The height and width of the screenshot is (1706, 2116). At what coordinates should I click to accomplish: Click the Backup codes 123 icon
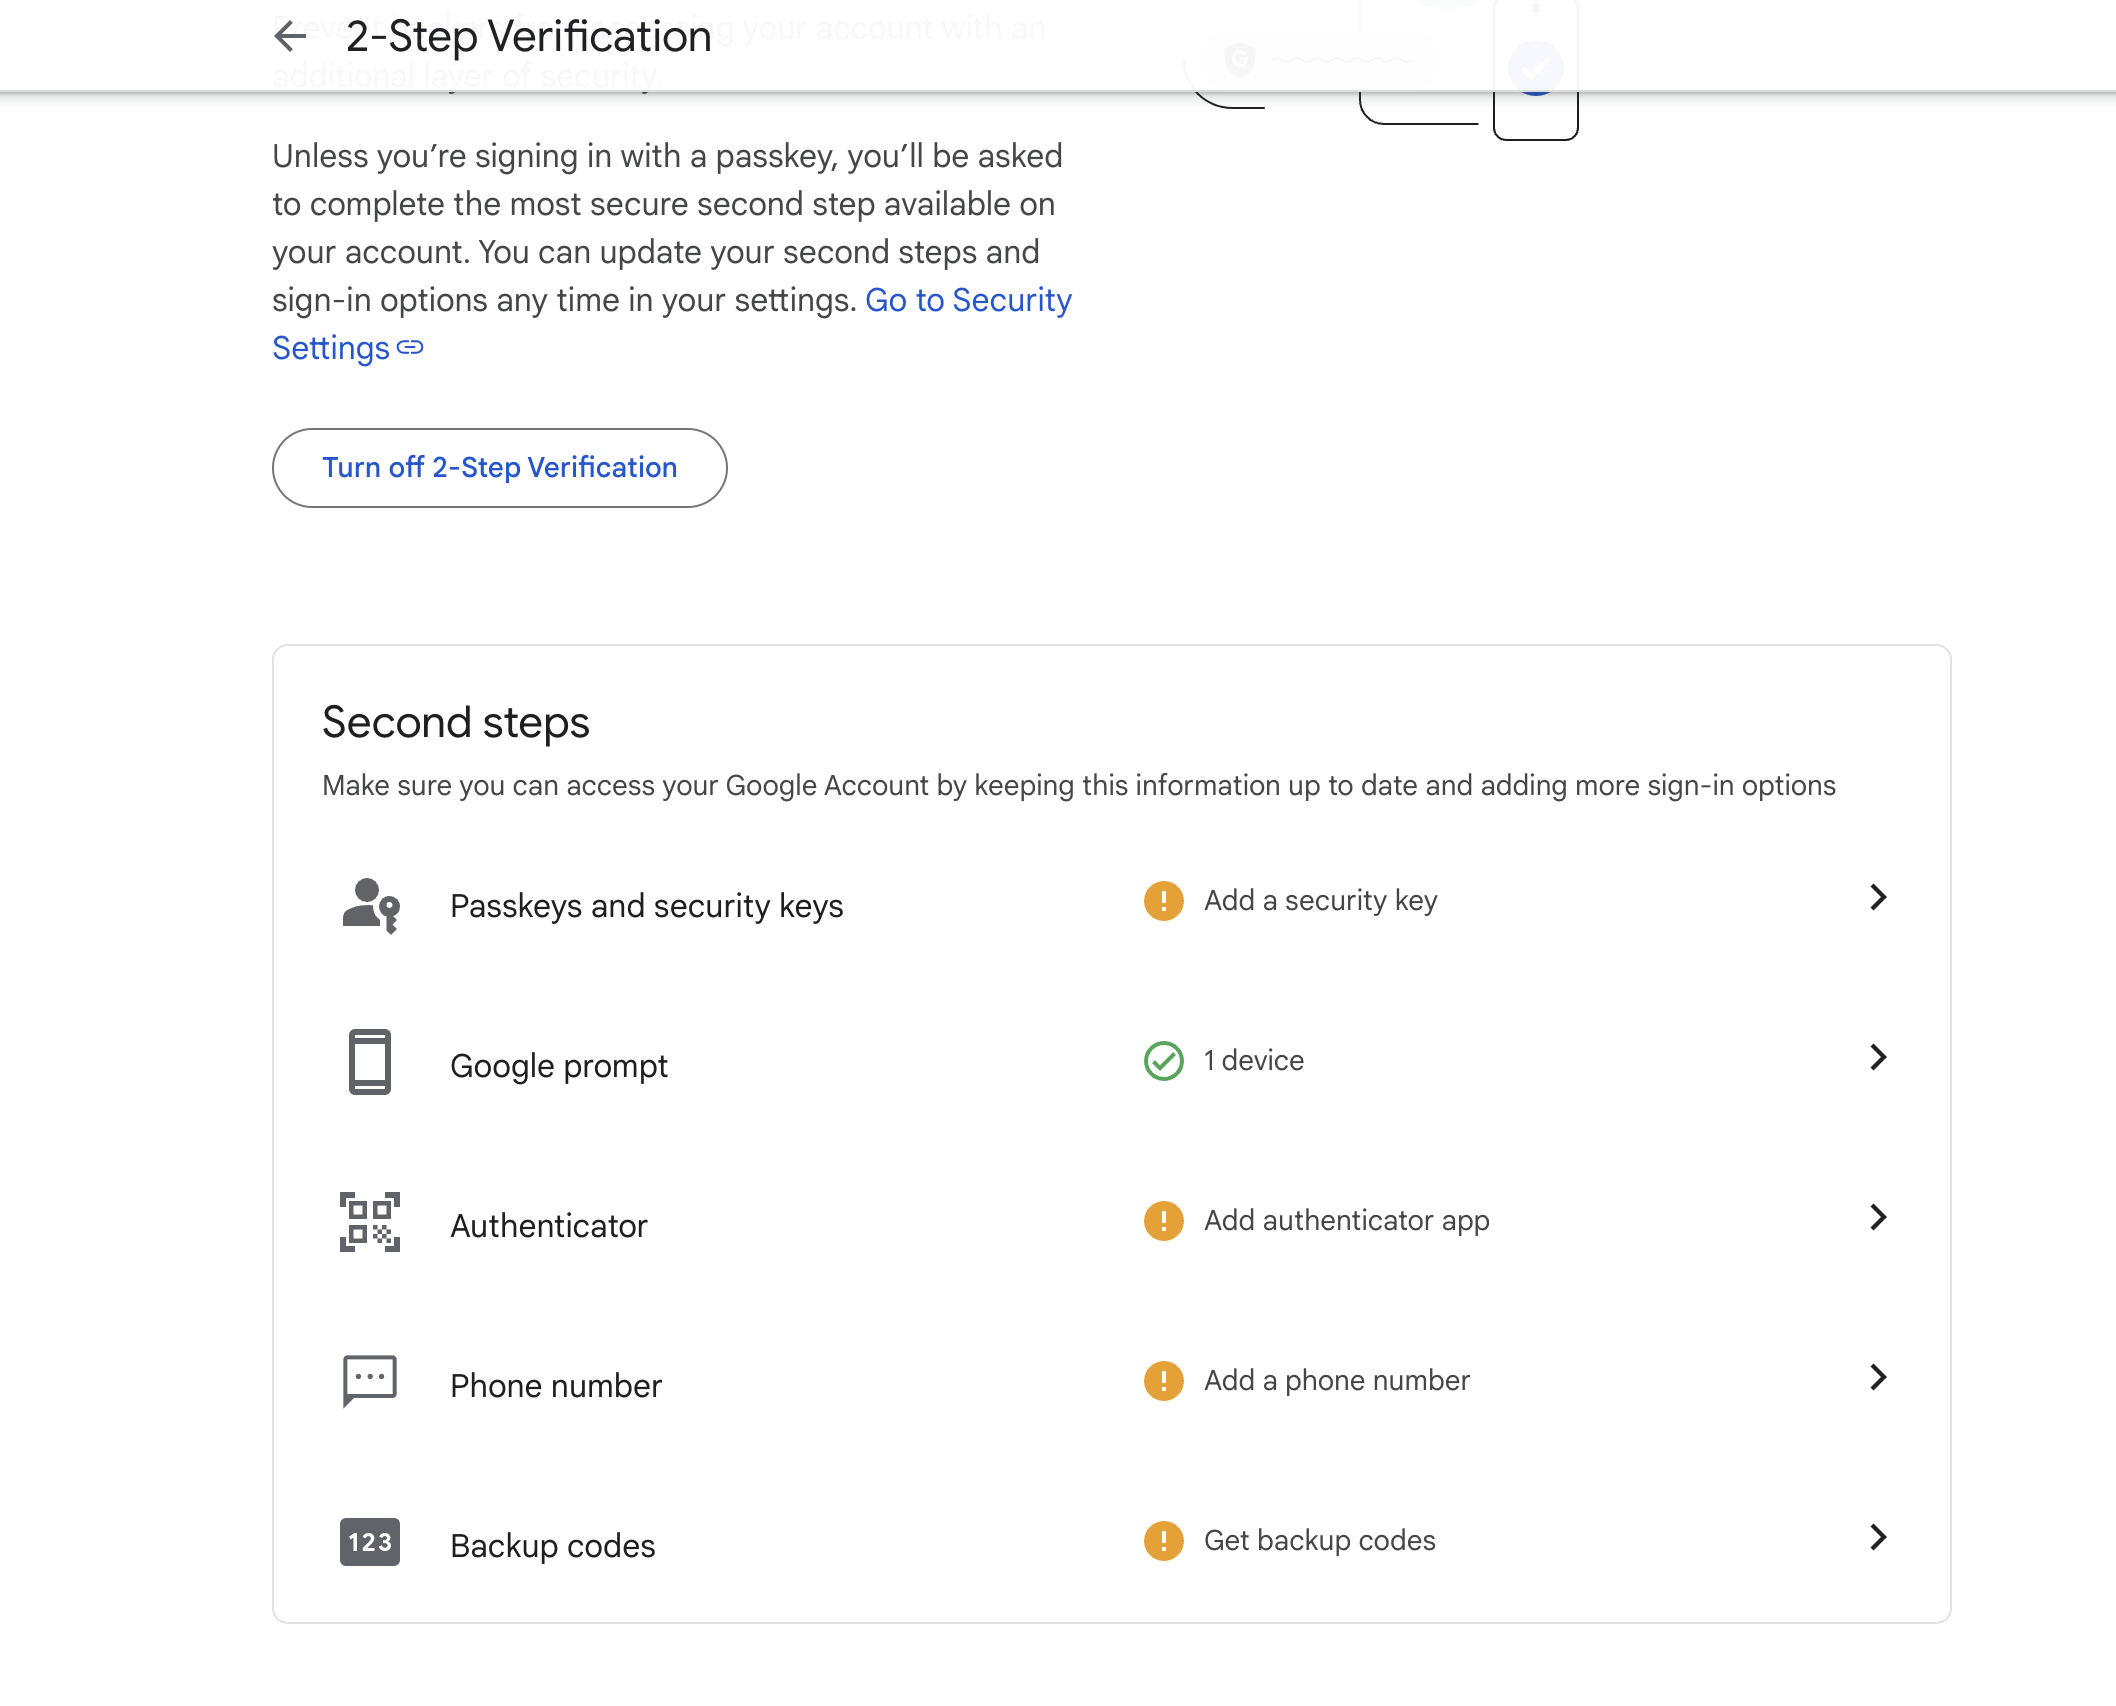(370, 1542)
